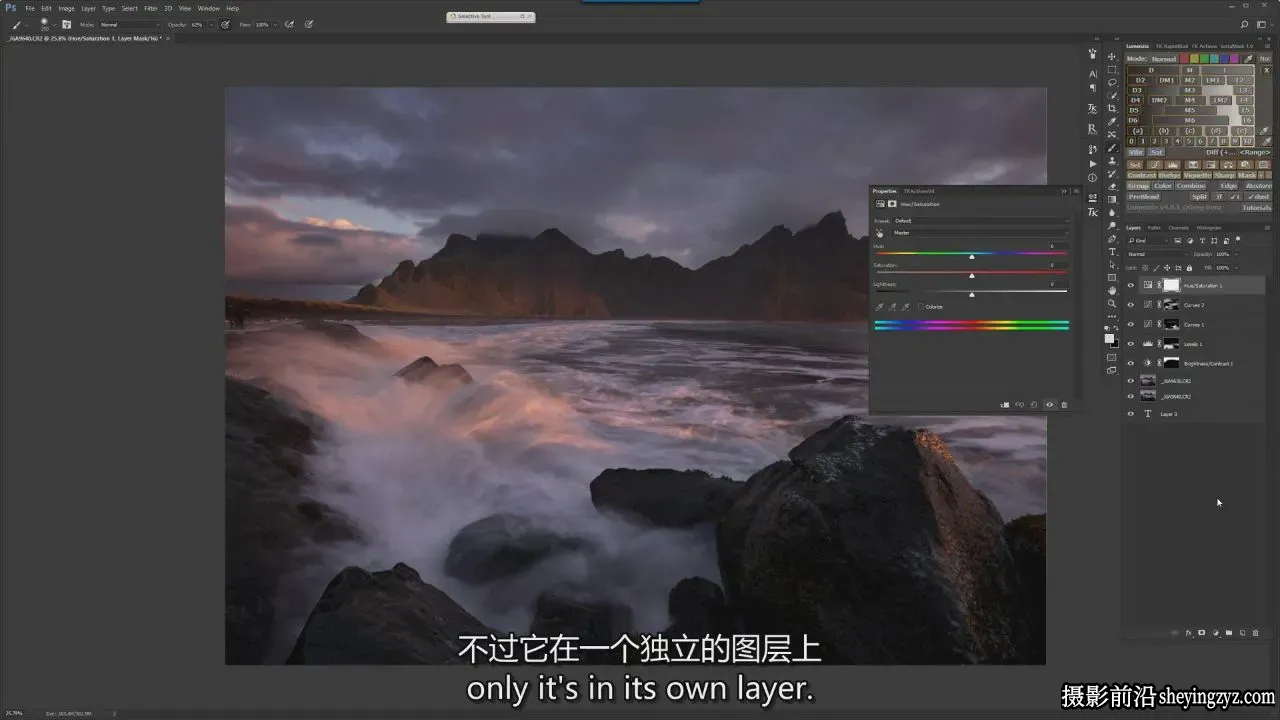Click the on-image adjustment hand icon

880,233
